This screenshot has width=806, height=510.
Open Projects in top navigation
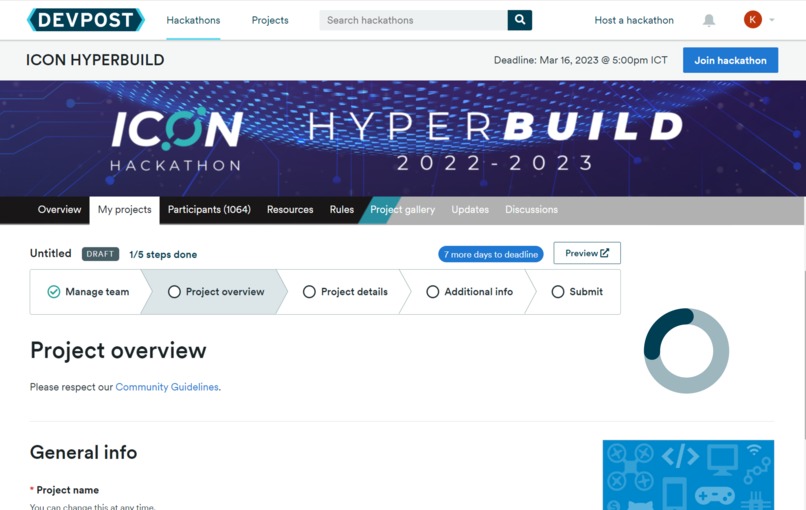click(270, 20)
